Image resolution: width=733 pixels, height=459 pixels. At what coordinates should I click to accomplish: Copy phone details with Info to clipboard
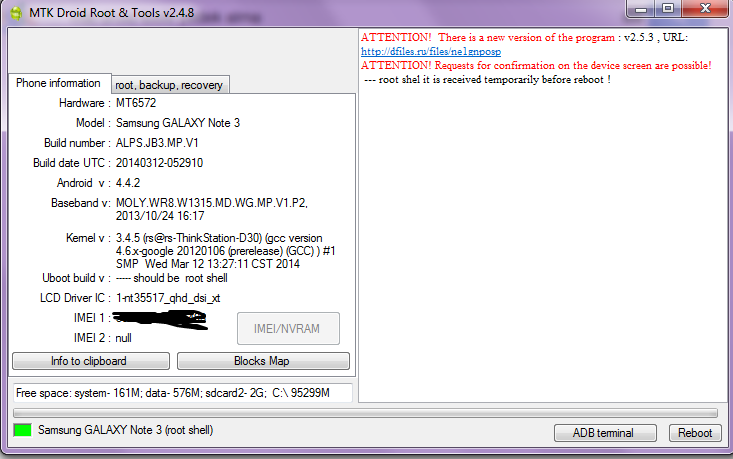(x=91, y=361)
